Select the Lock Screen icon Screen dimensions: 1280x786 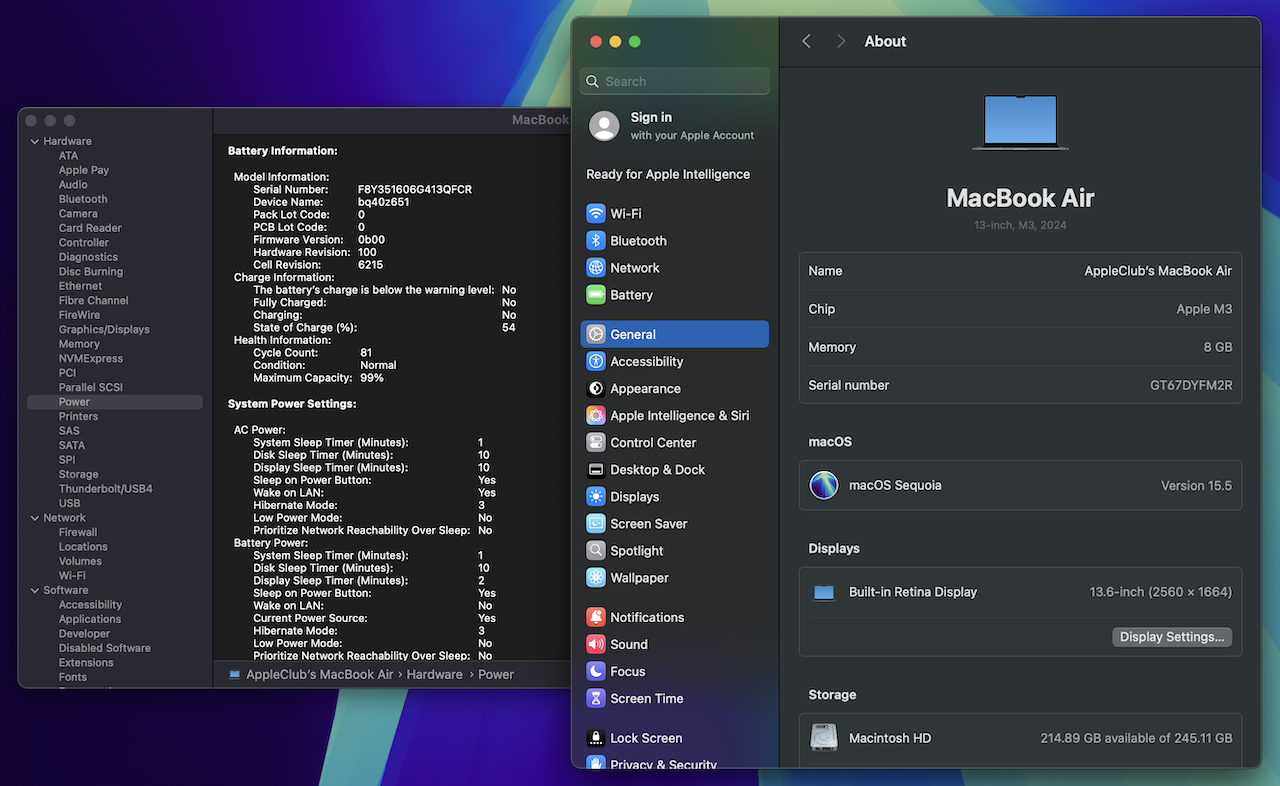[x=596, y=738]
